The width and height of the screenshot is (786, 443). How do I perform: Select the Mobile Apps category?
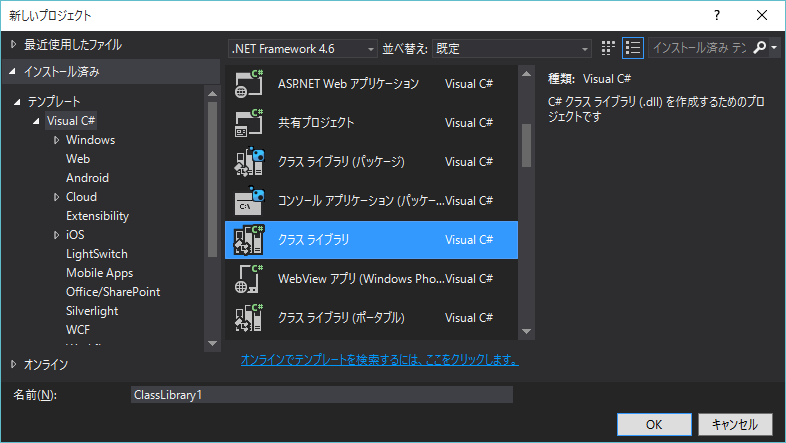(99, 273)
